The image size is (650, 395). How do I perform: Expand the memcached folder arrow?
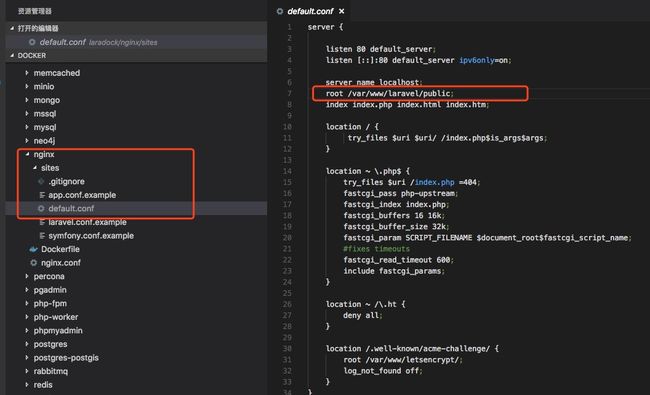pos(27,73)
